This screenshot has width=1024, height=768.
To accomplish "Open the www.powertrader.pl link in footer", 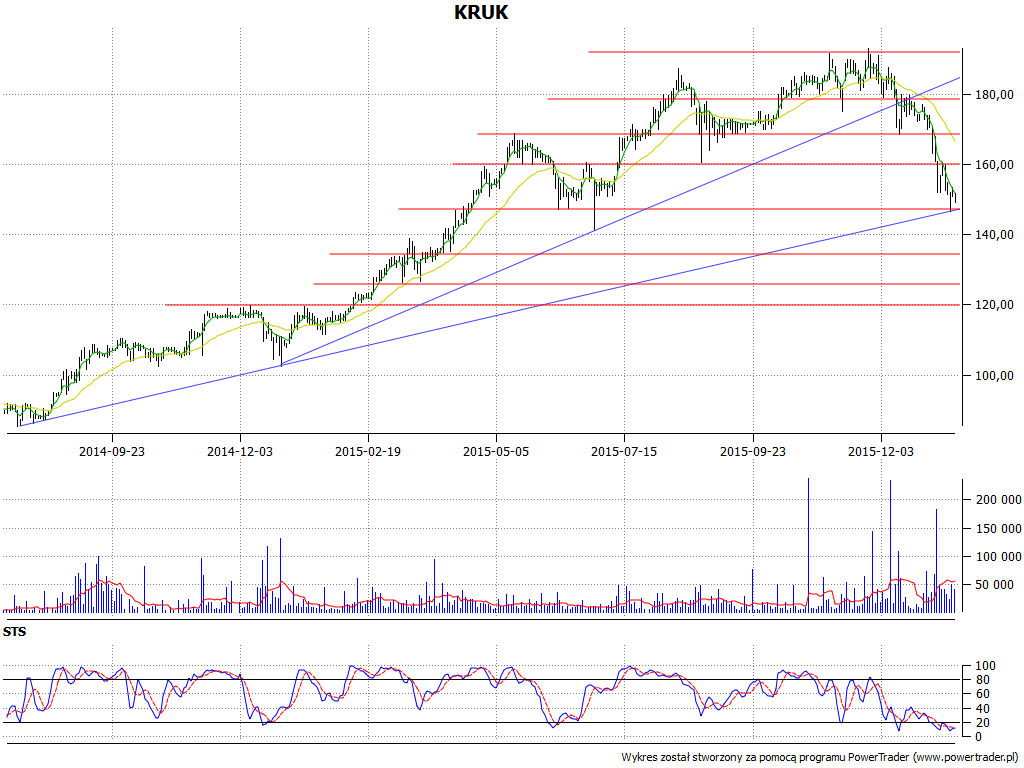I will 965,758.
